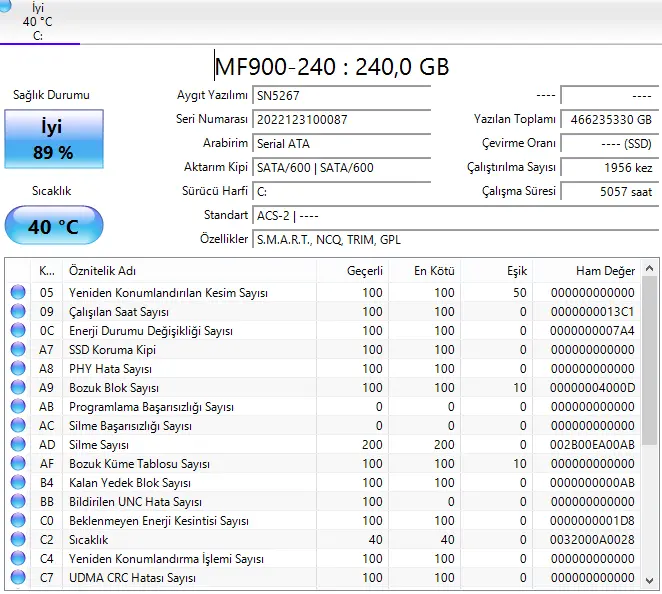Image resolution: width=662 pixels, height=594 pixels.
Task: Click status circle for Çalışılan Saat Sayısı row
Action: tap(18, 311)
